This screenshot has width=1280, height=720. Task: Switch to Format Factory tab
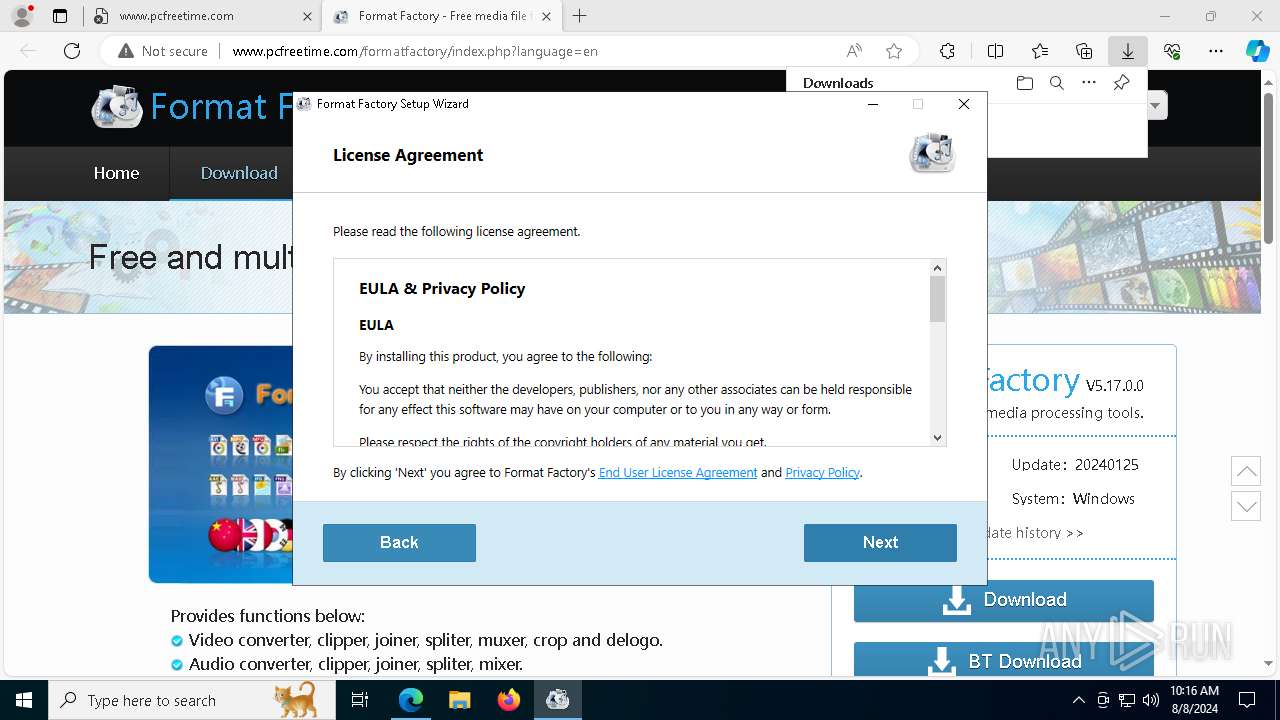pyautogui.click(x=443, y=16)
